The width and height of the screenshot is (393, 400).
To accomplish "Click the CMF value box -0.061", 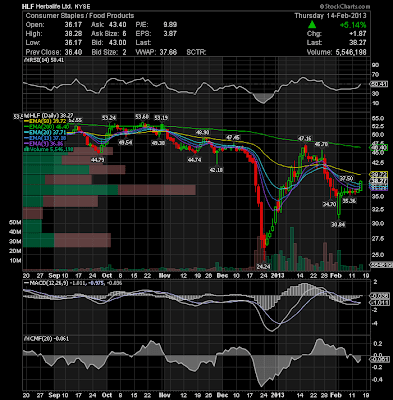I will pos(380,359).
